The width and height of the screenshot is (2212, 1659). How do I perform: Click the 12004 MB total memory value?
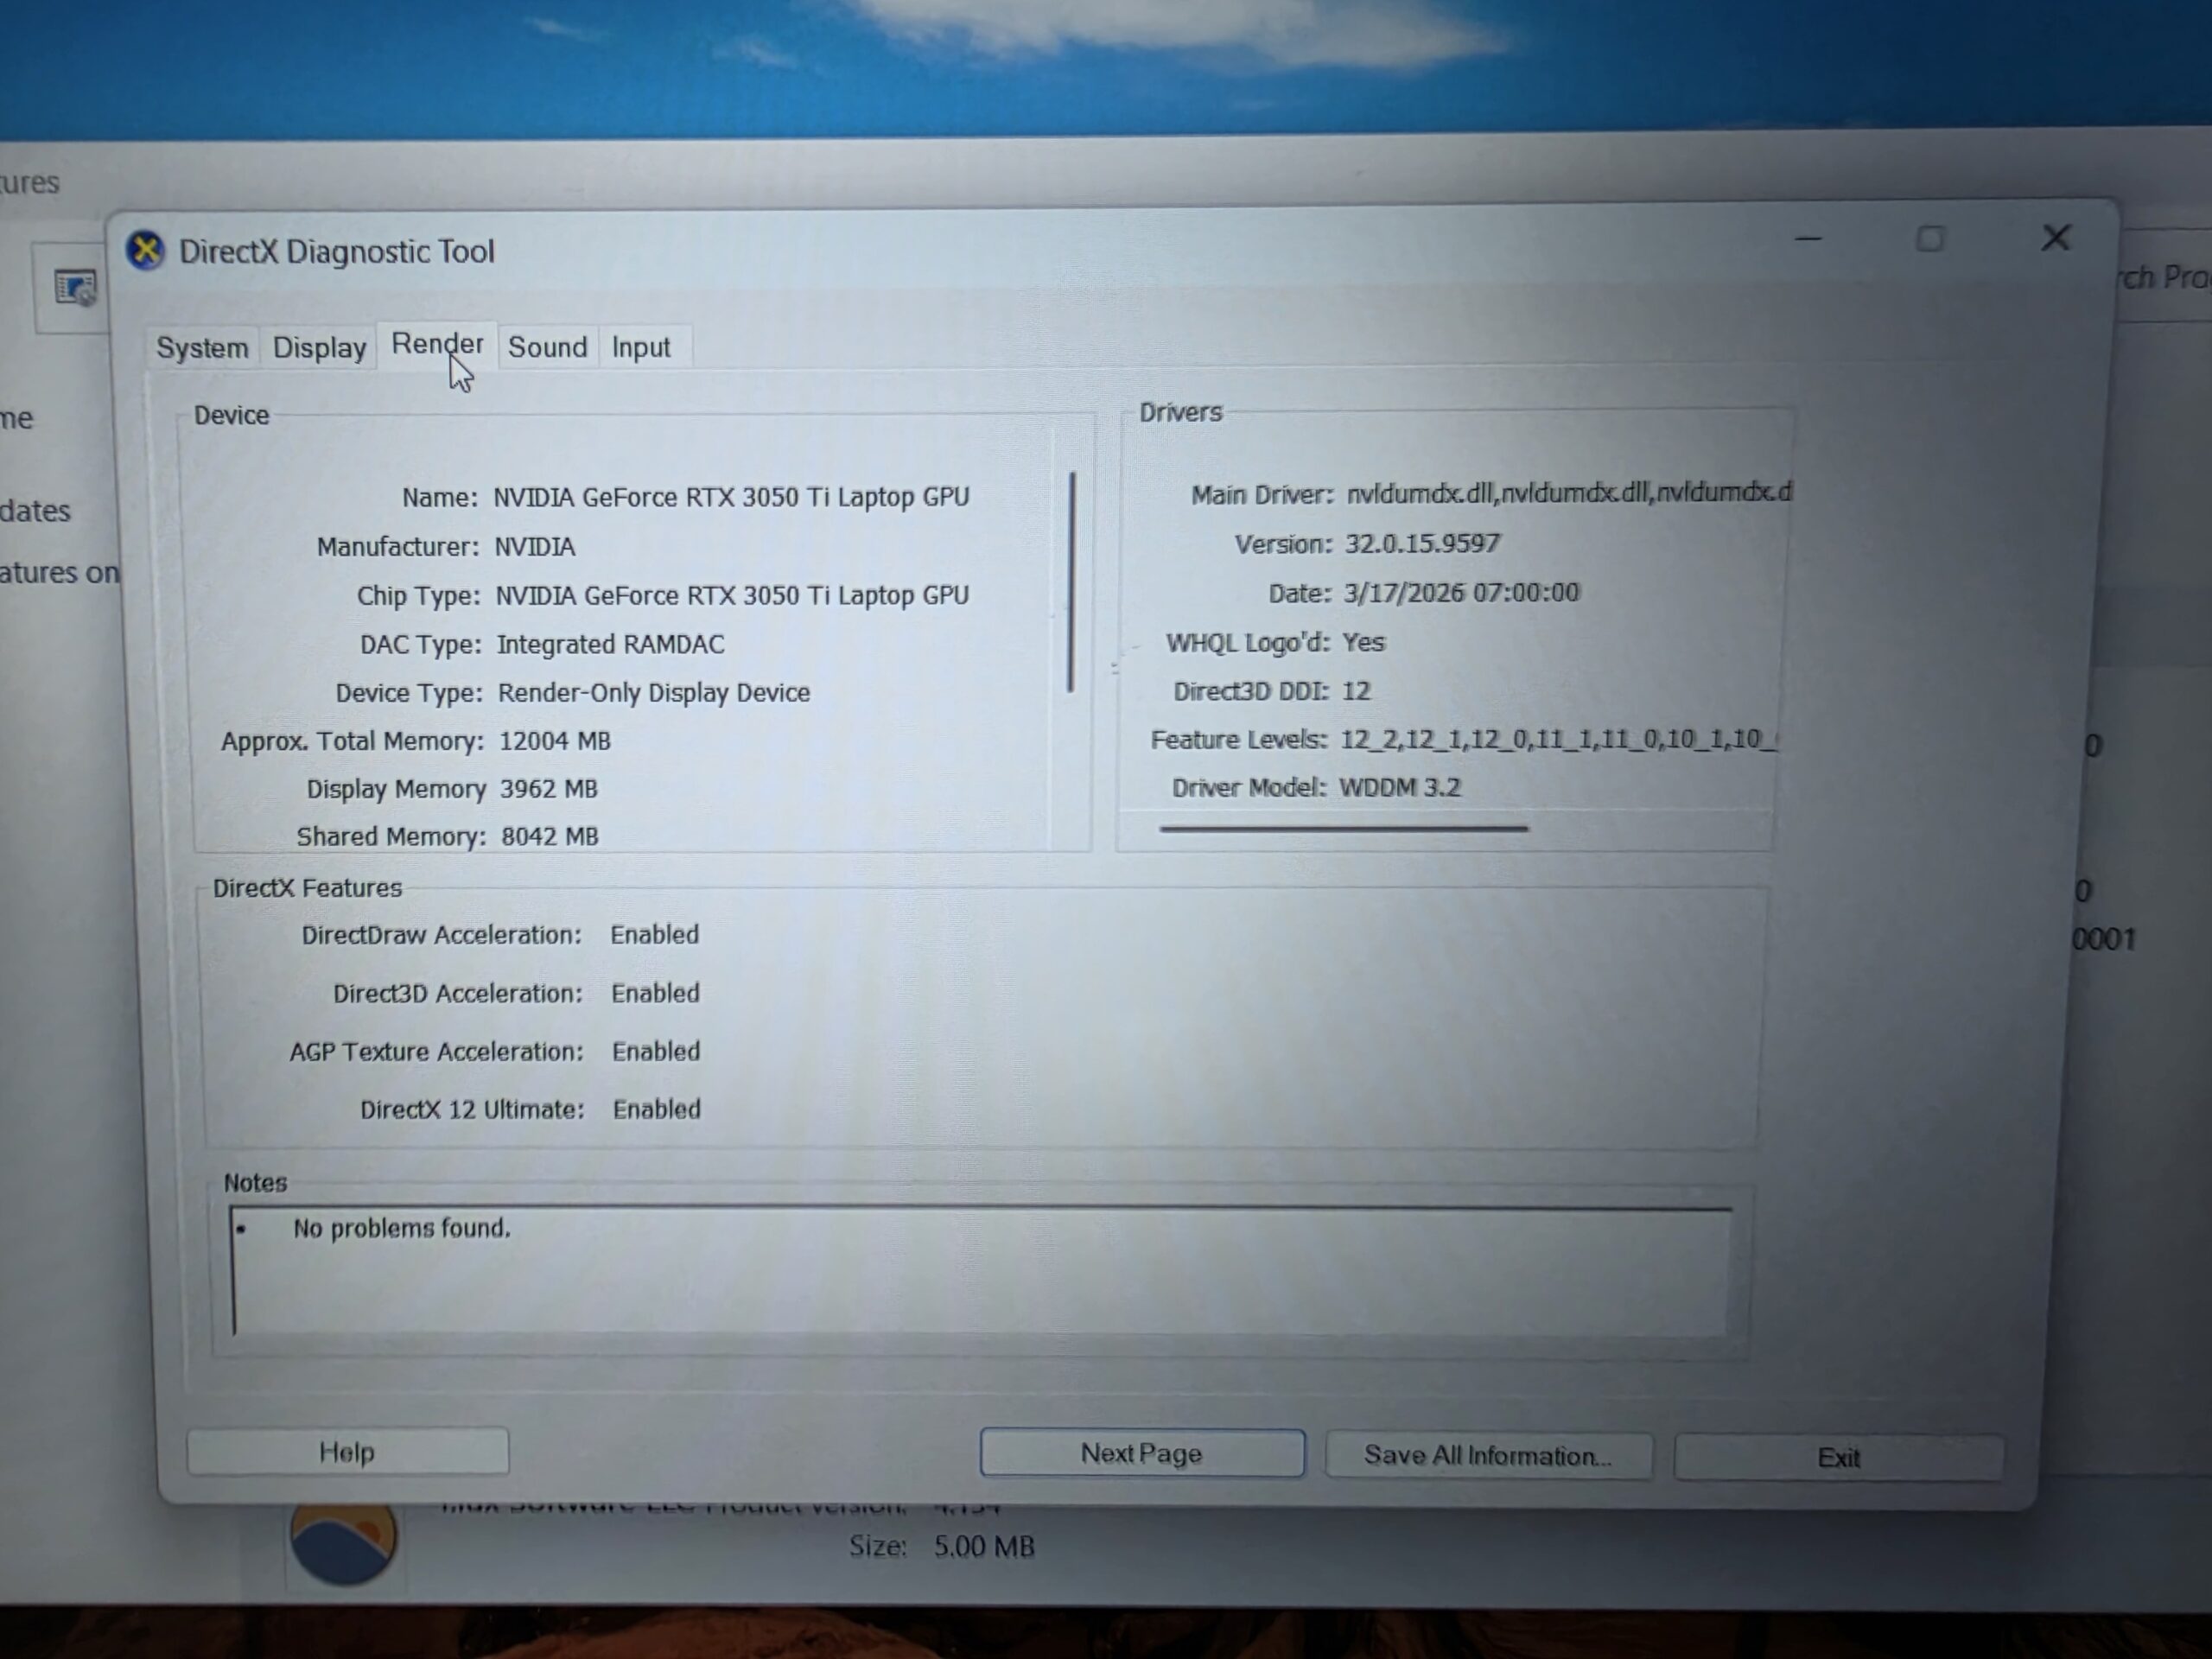(555, 741)
